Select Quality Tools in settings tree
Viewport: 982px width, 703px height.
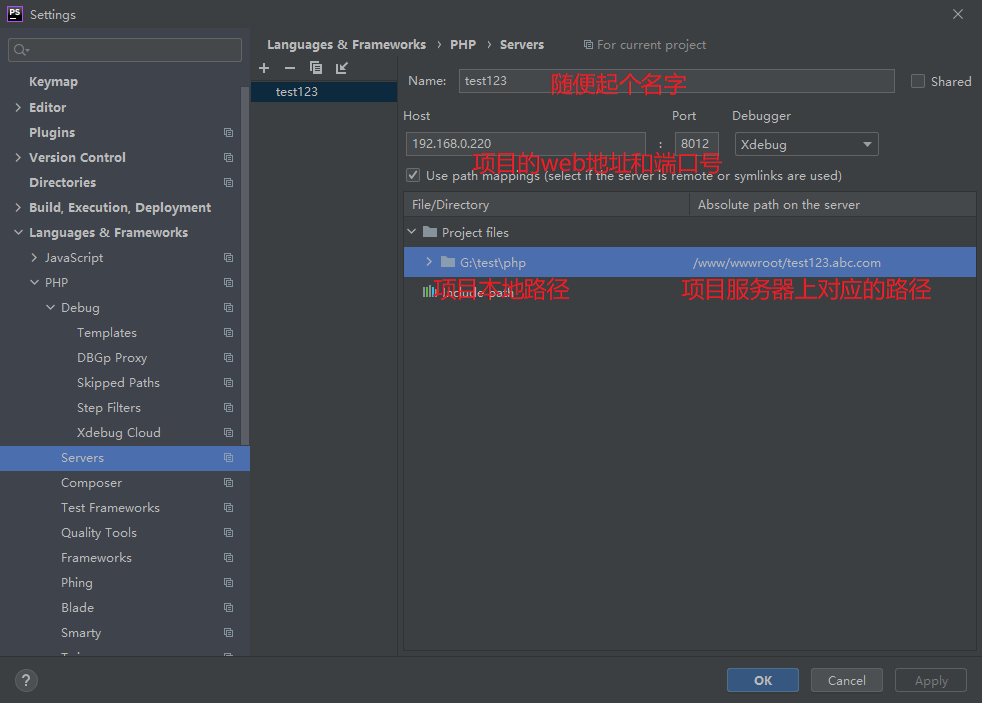[x=99, y=533]
